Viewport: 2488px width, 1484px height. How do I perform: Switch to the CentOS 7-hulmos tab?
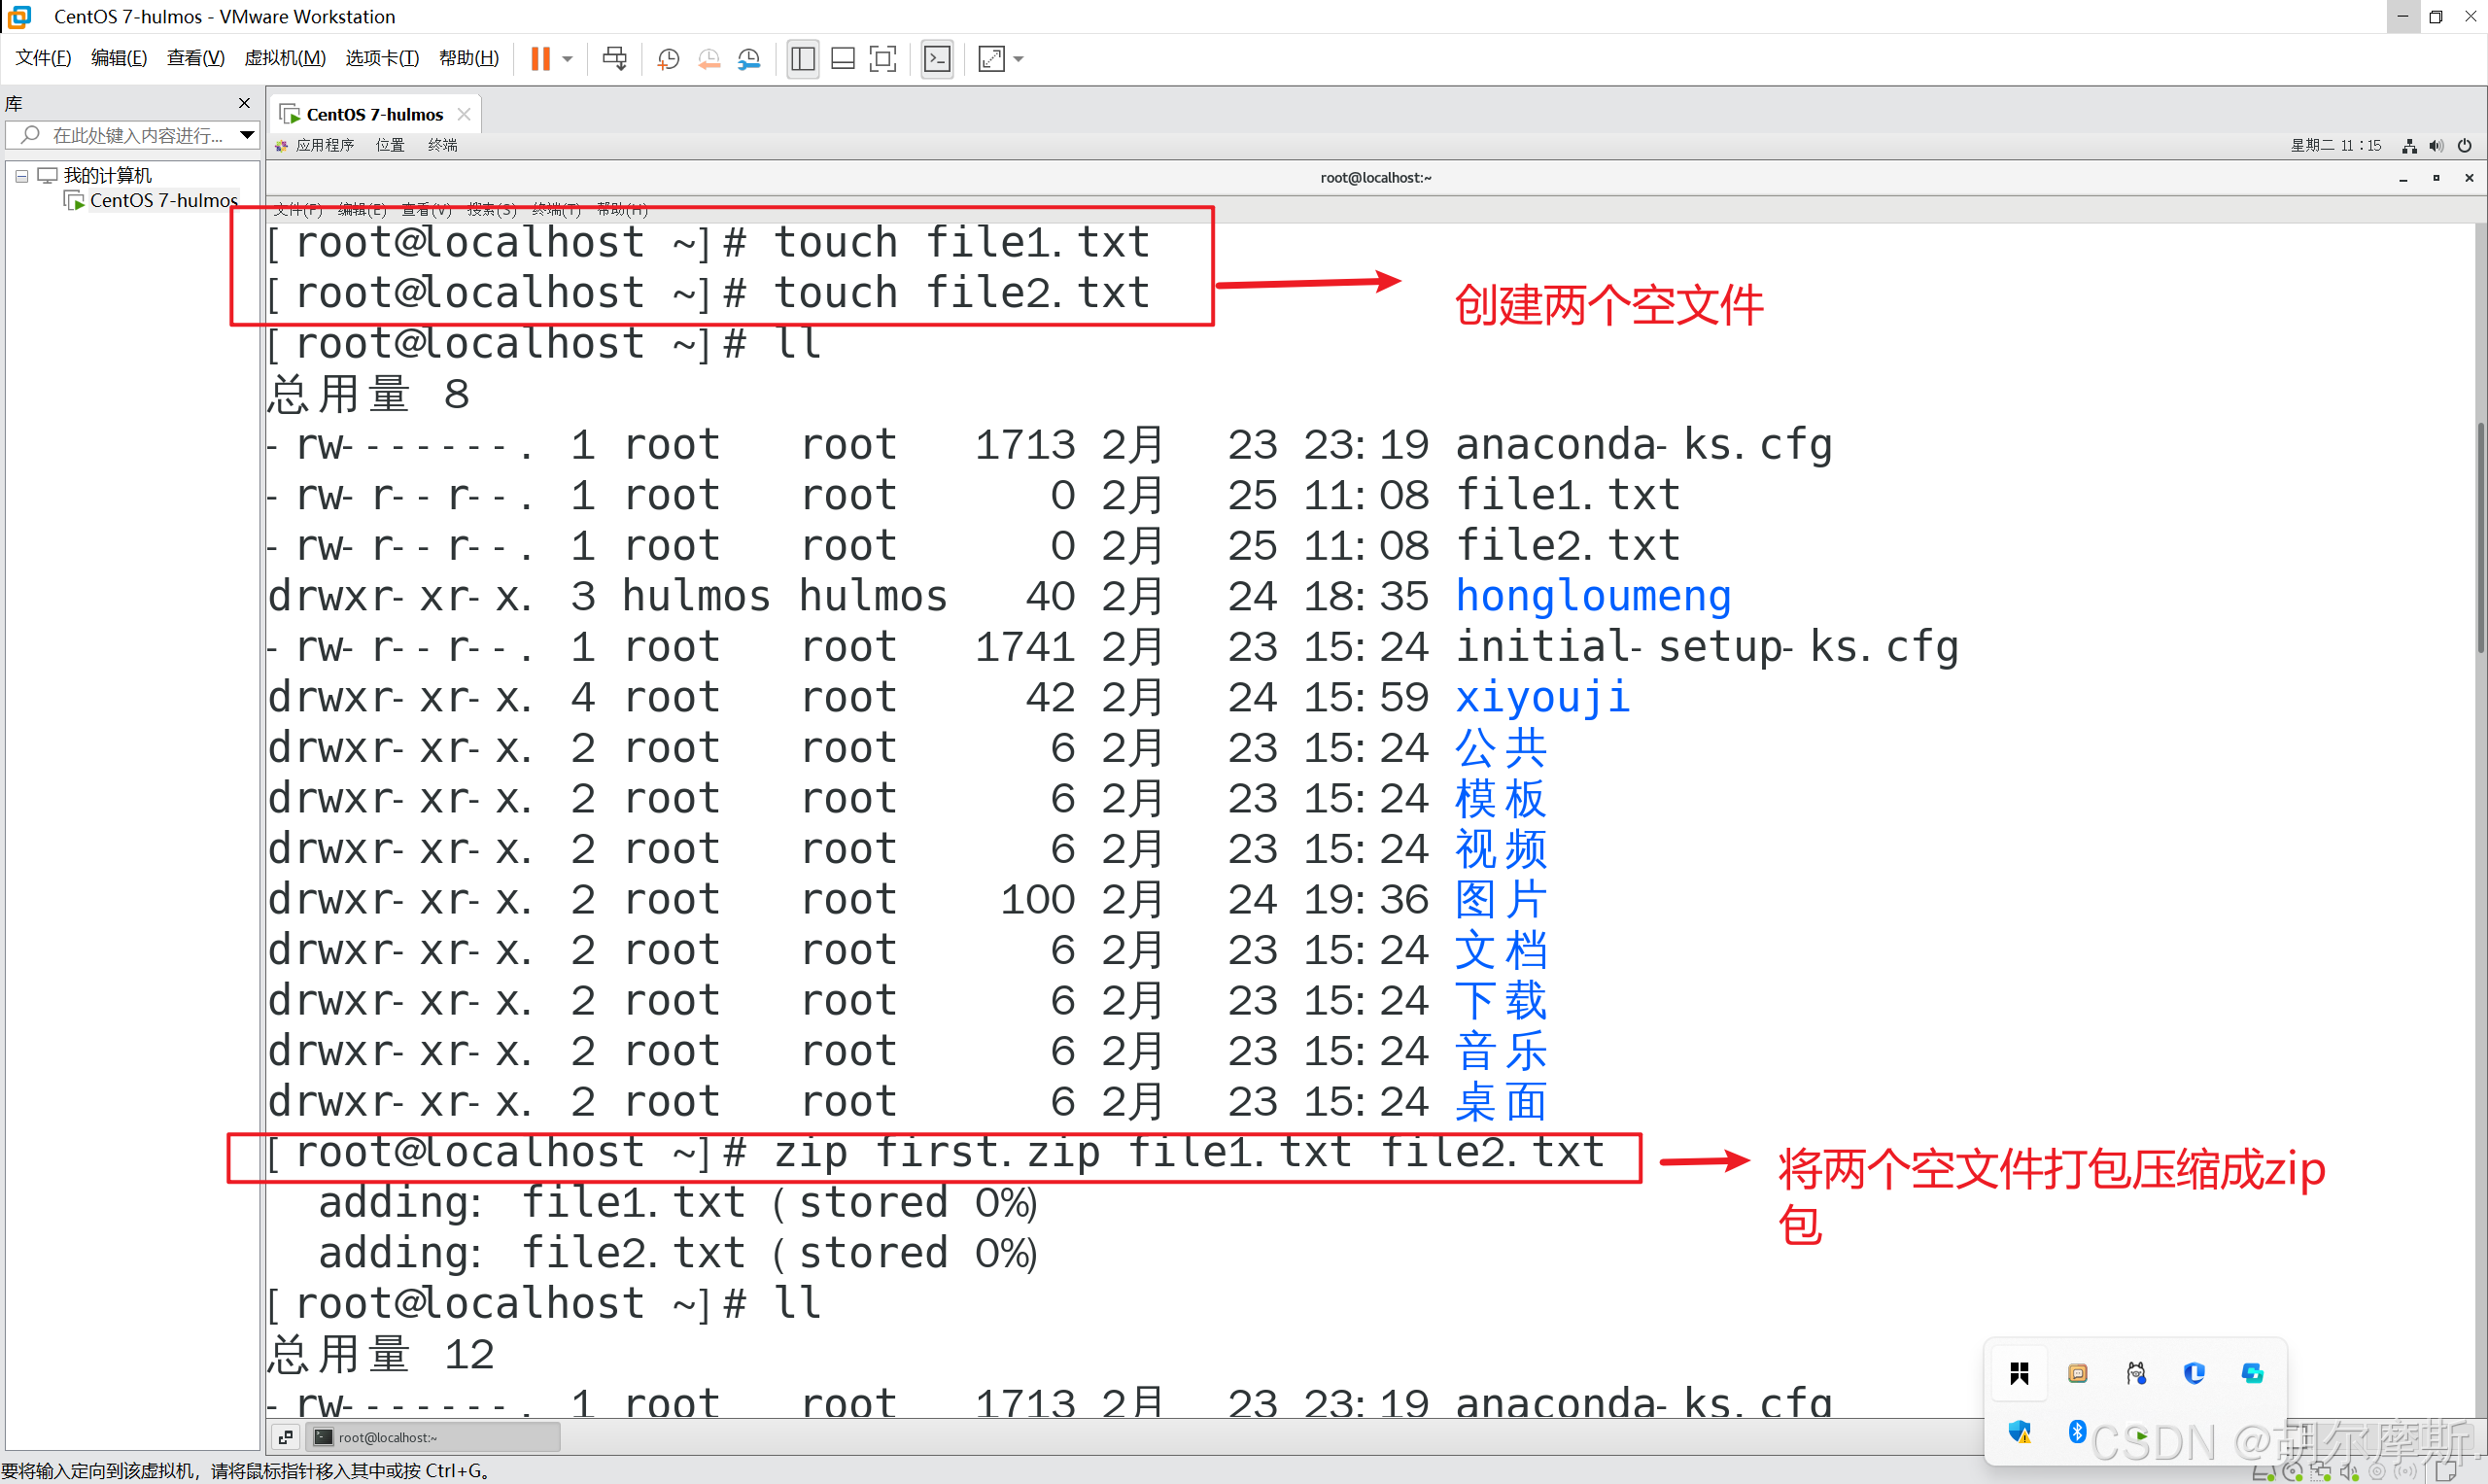coord(374,114)
